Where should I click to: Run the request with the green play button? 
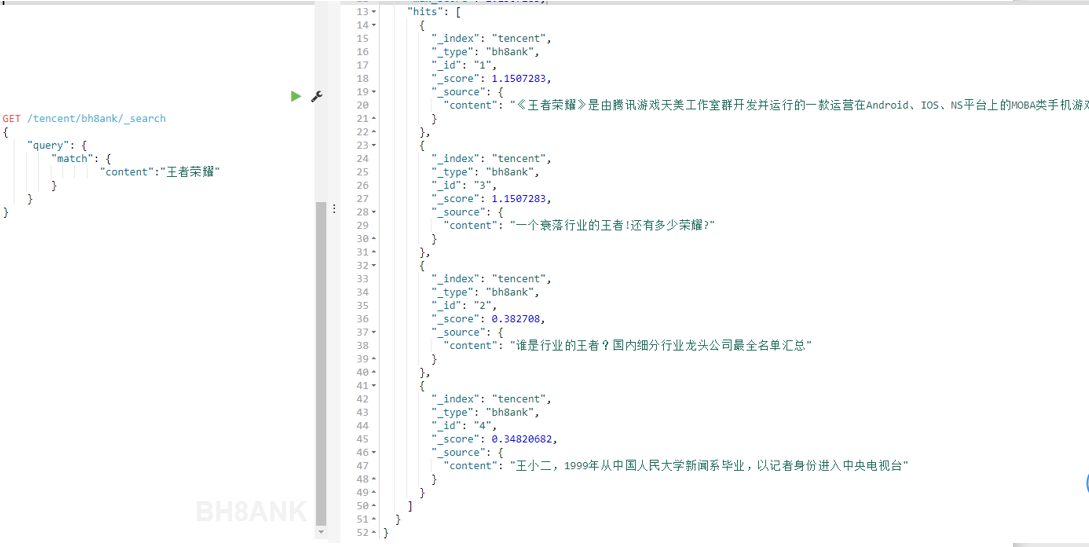(x=296, y=96)
